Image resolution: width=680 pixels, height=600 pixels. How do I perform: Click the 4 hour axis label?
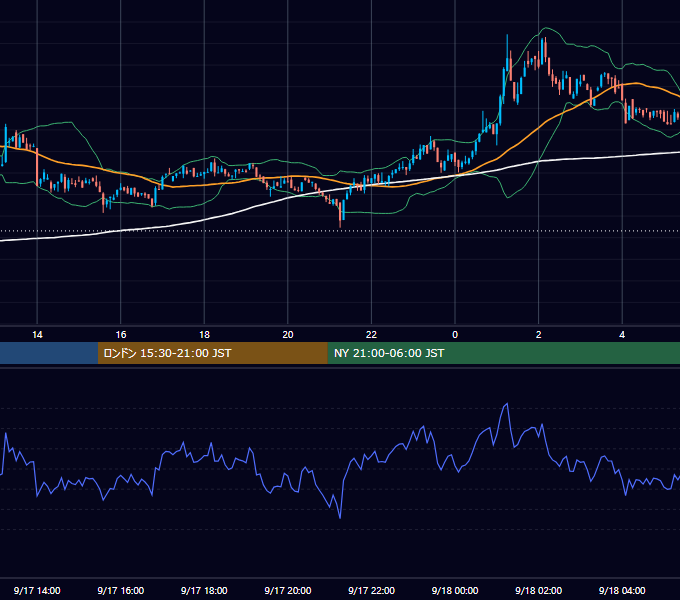(622, 335)
